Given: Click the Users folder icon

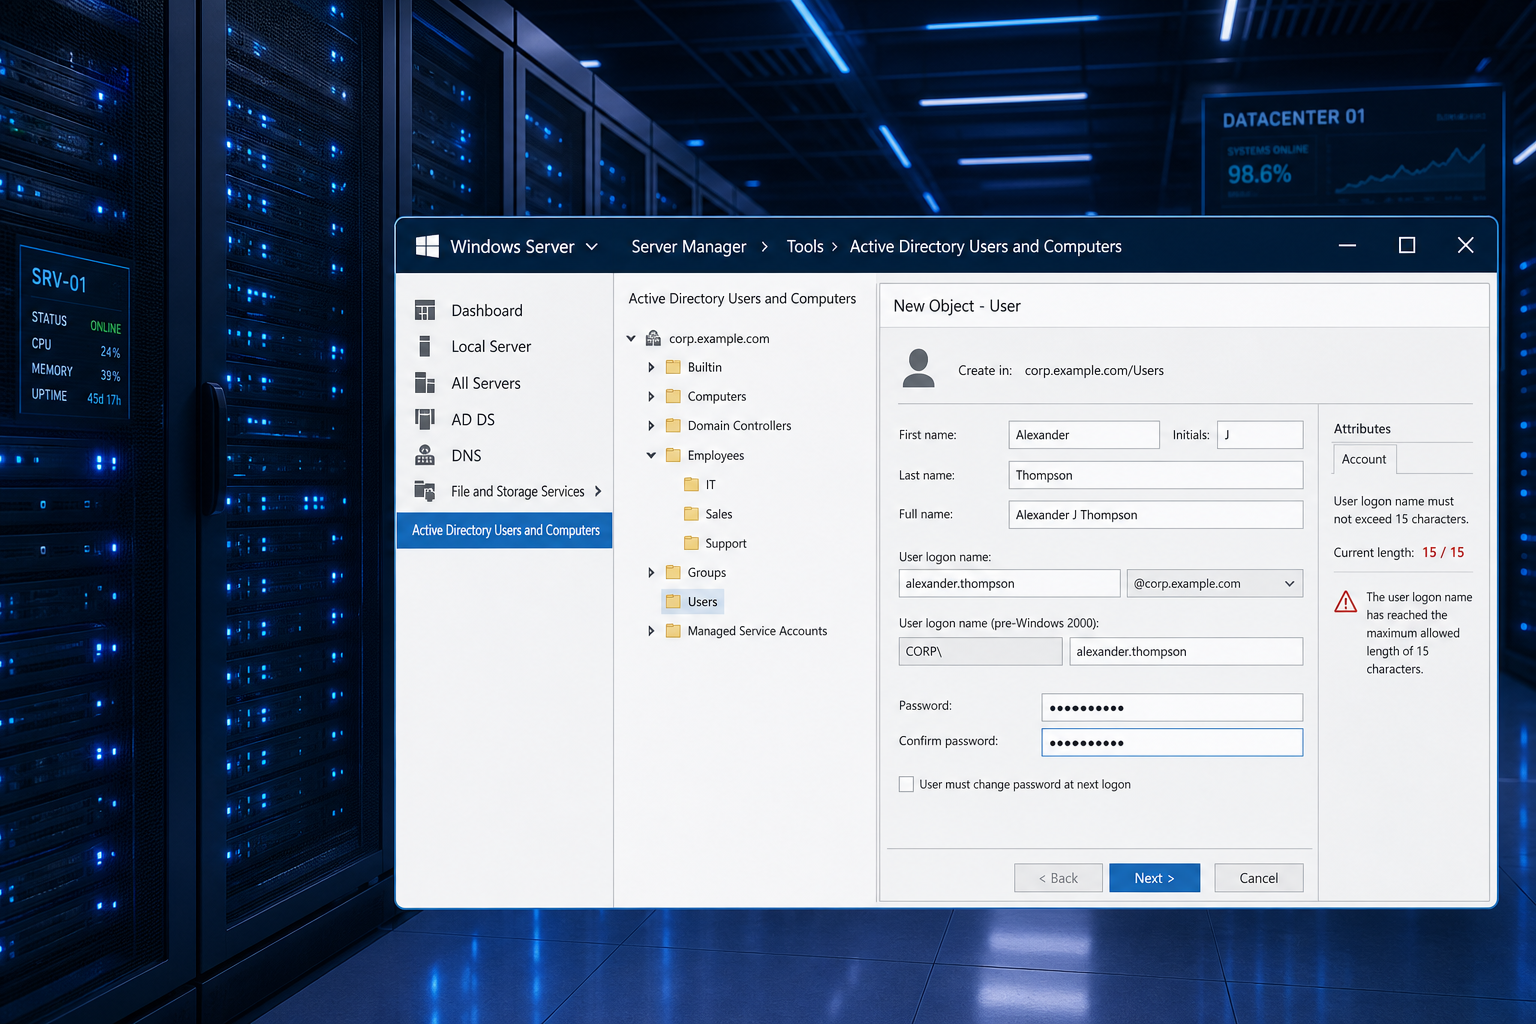Looking at the screenshot, I should [673, 601].
